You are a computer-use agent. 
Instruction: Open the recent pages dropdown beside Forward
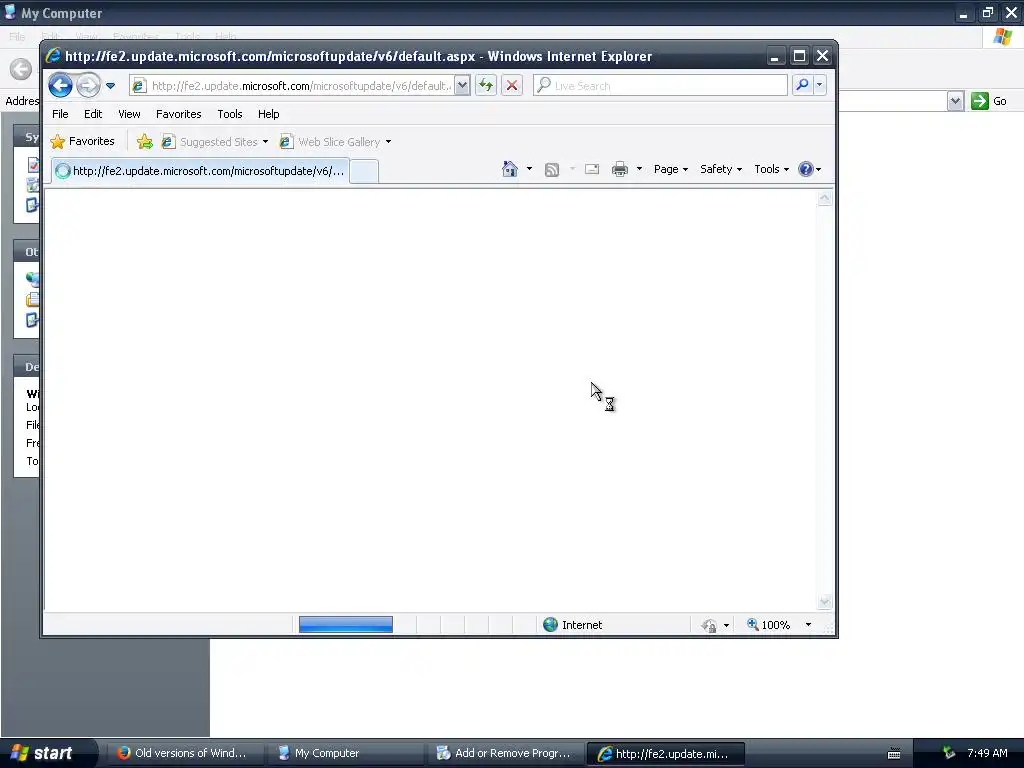pos(110,86)
